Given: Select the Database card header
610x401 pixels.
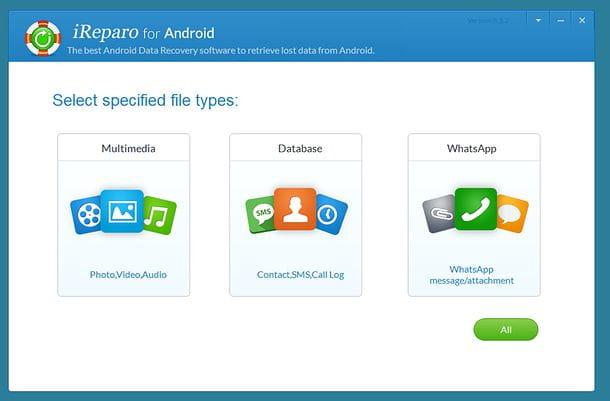Looking at the screenshot, I should 296,148.
